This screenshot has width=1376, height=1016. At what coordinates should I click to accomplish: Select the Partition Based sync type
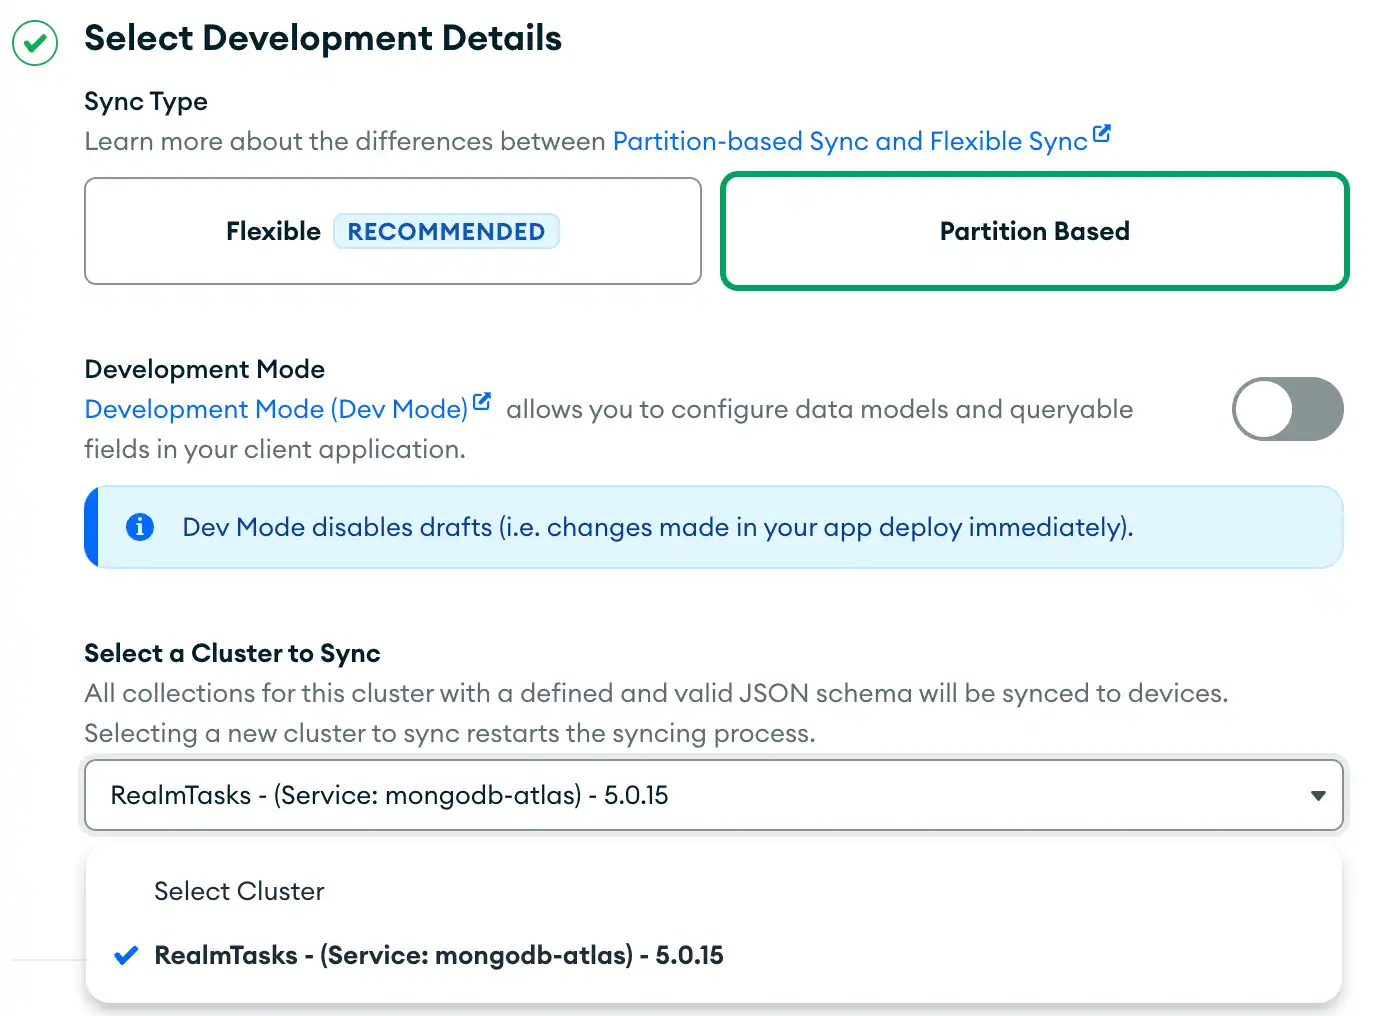(1034, 231)
